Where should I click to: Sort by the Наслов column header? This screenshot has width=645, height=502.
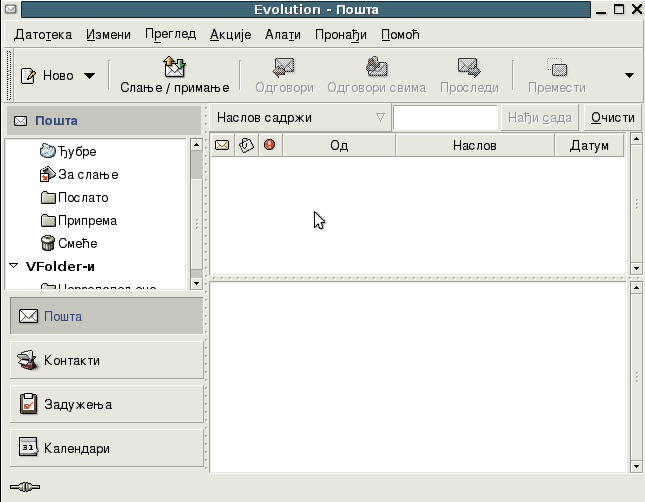[475, 145]
